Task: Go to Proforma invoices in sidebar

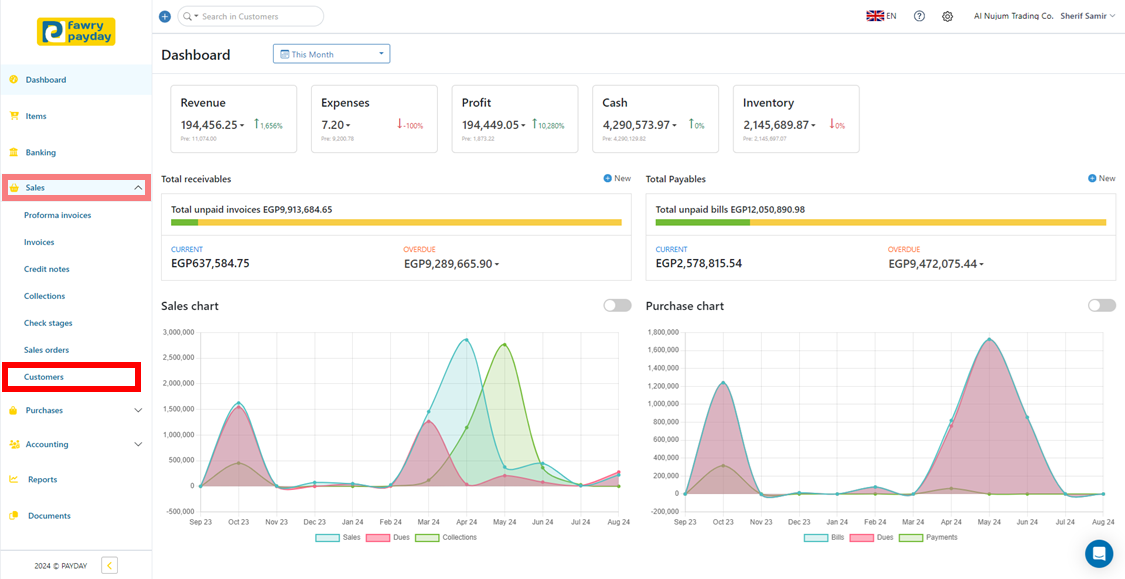Action: (57, 215)
